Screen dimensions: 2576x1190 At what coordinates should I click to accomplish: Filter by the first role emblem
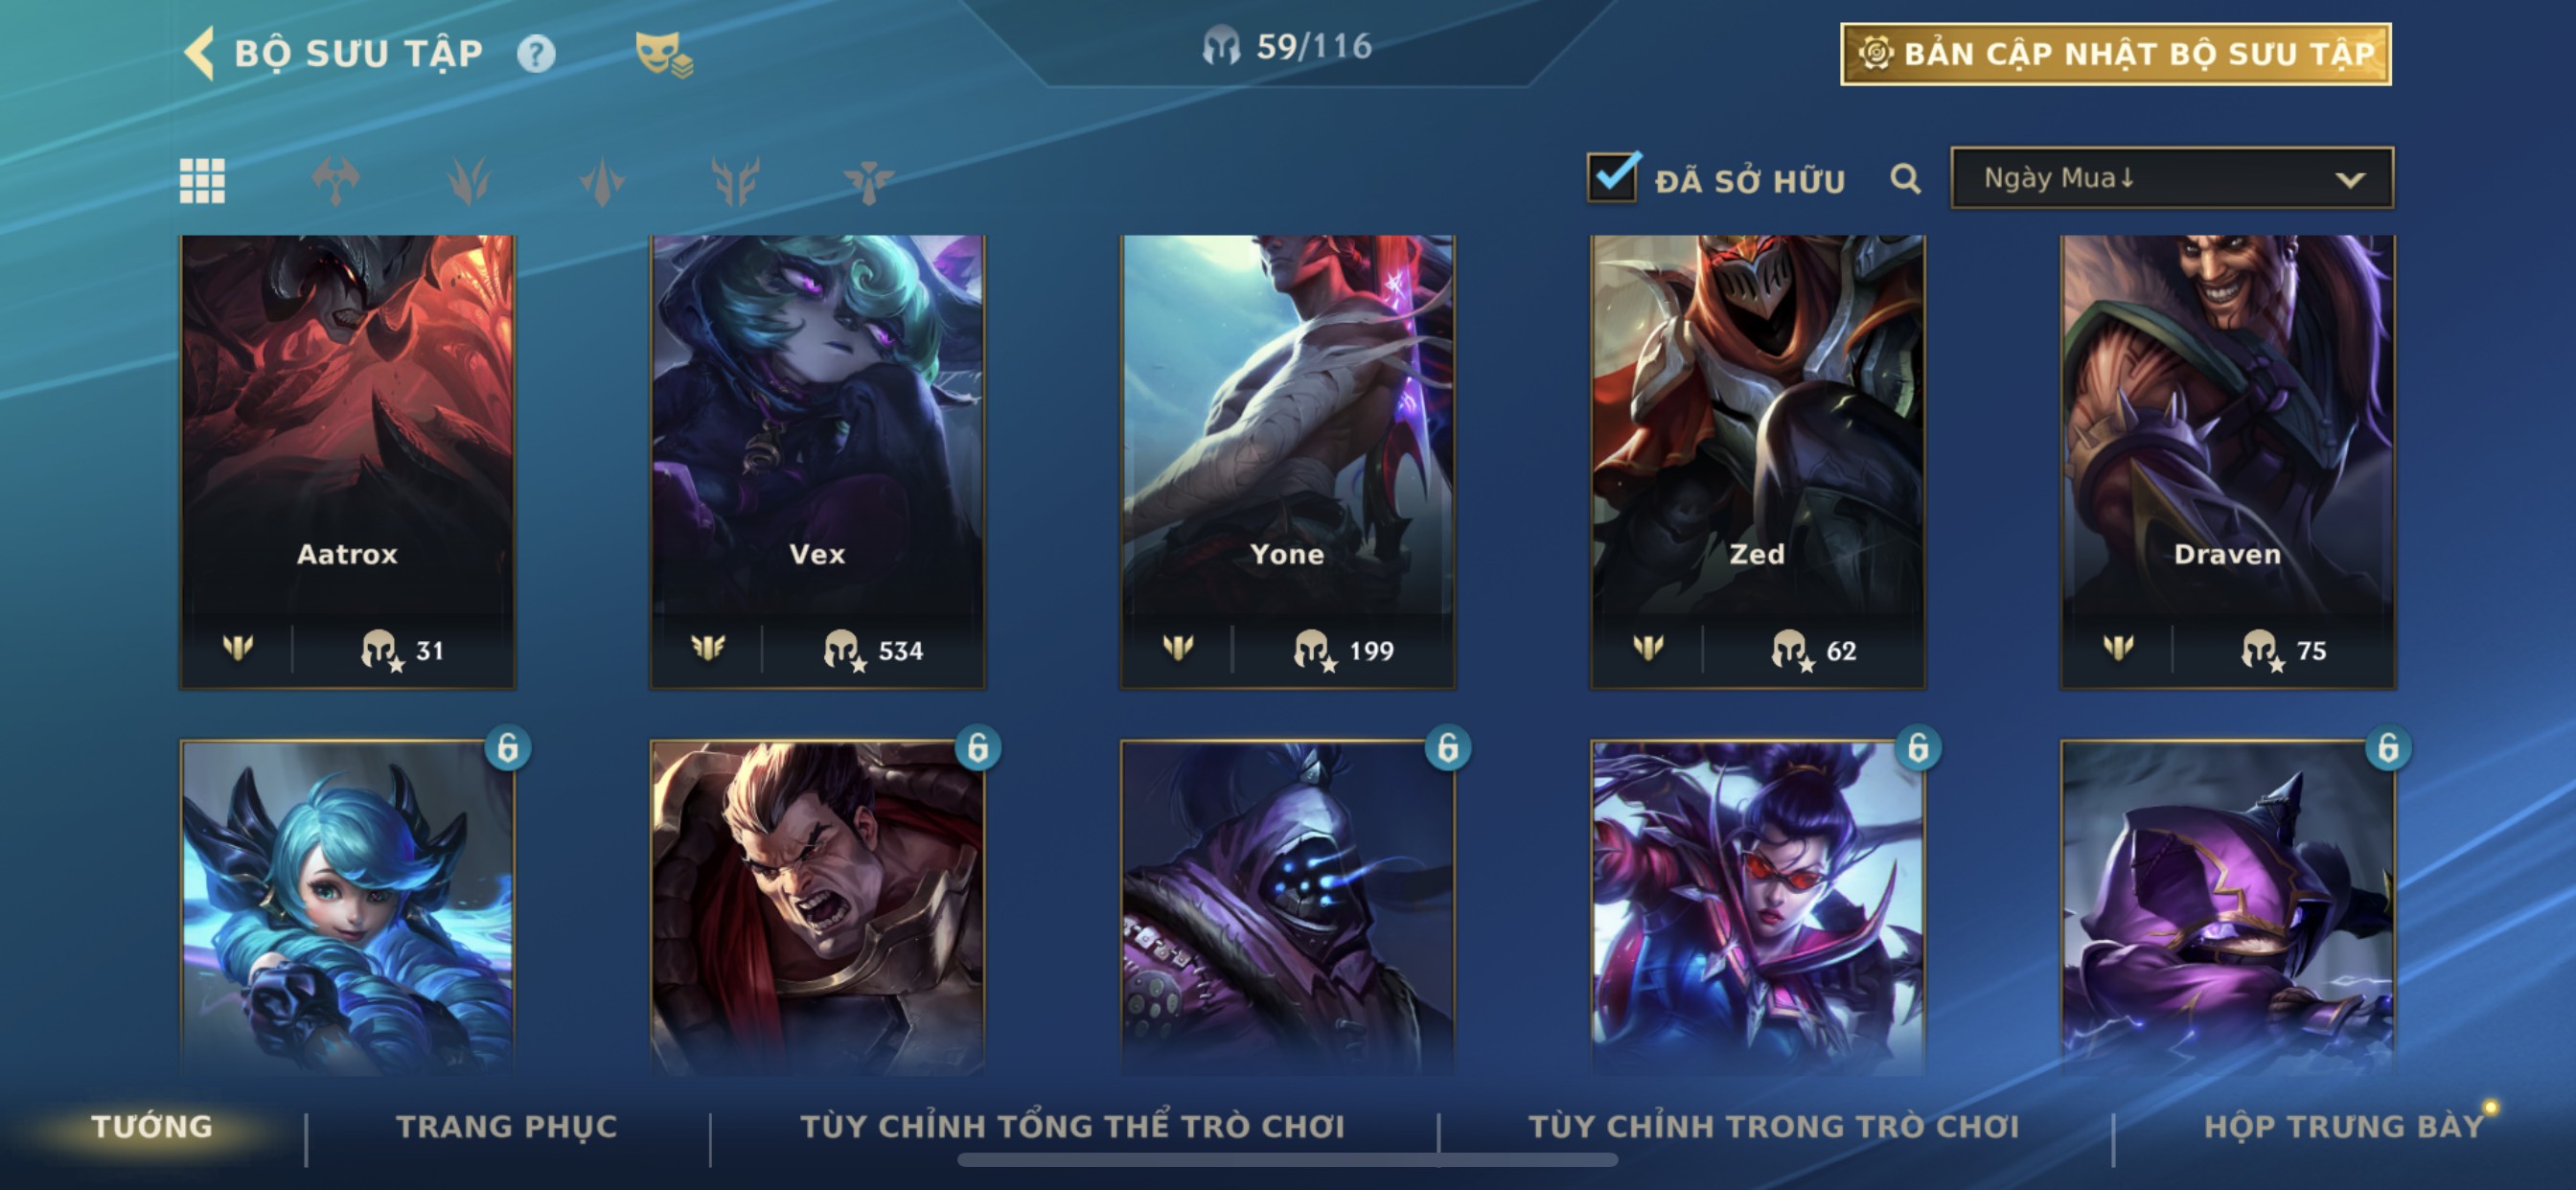click(335, 181)
